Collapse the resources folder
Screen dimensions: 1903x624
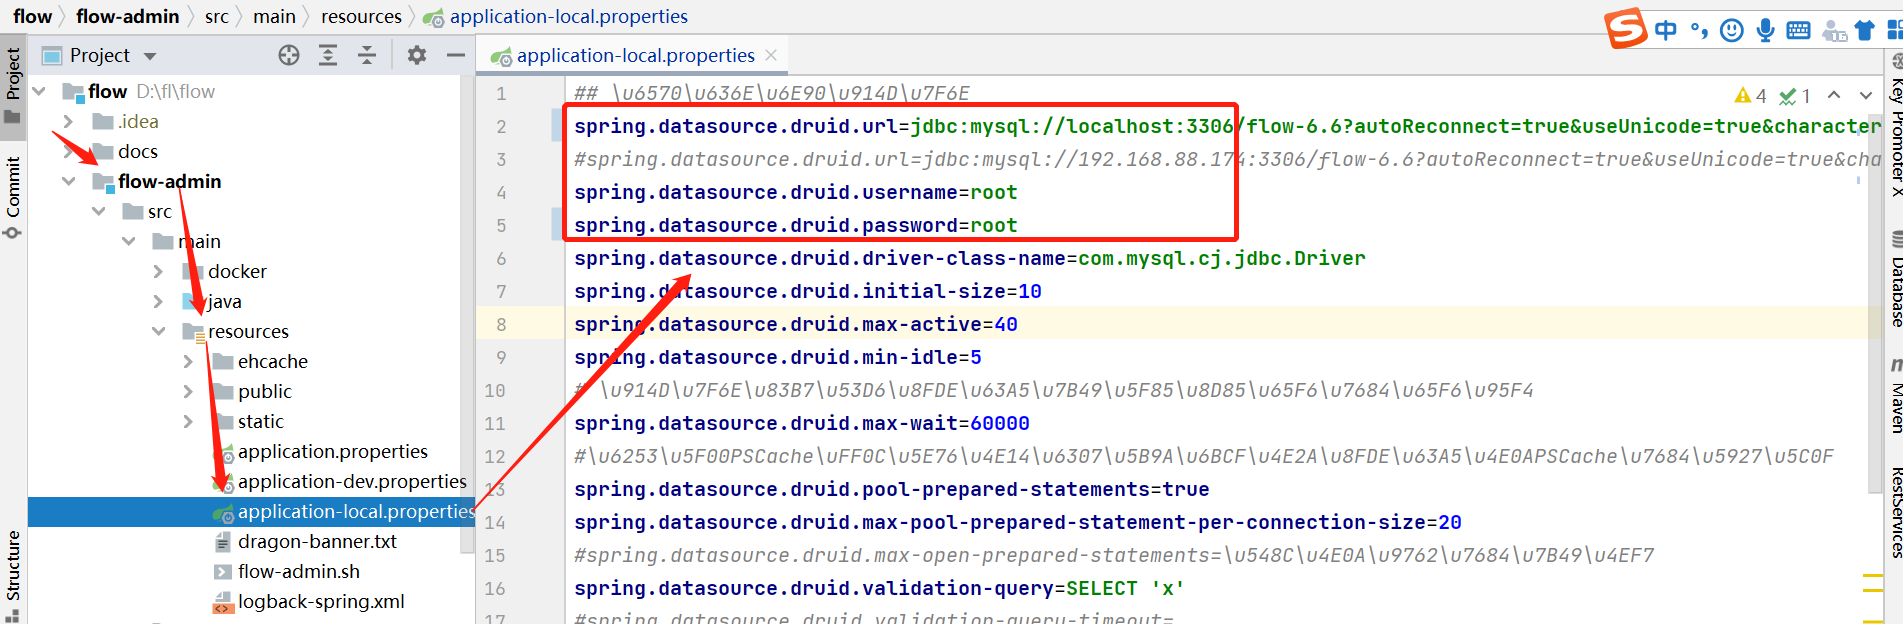coord(159,331)
